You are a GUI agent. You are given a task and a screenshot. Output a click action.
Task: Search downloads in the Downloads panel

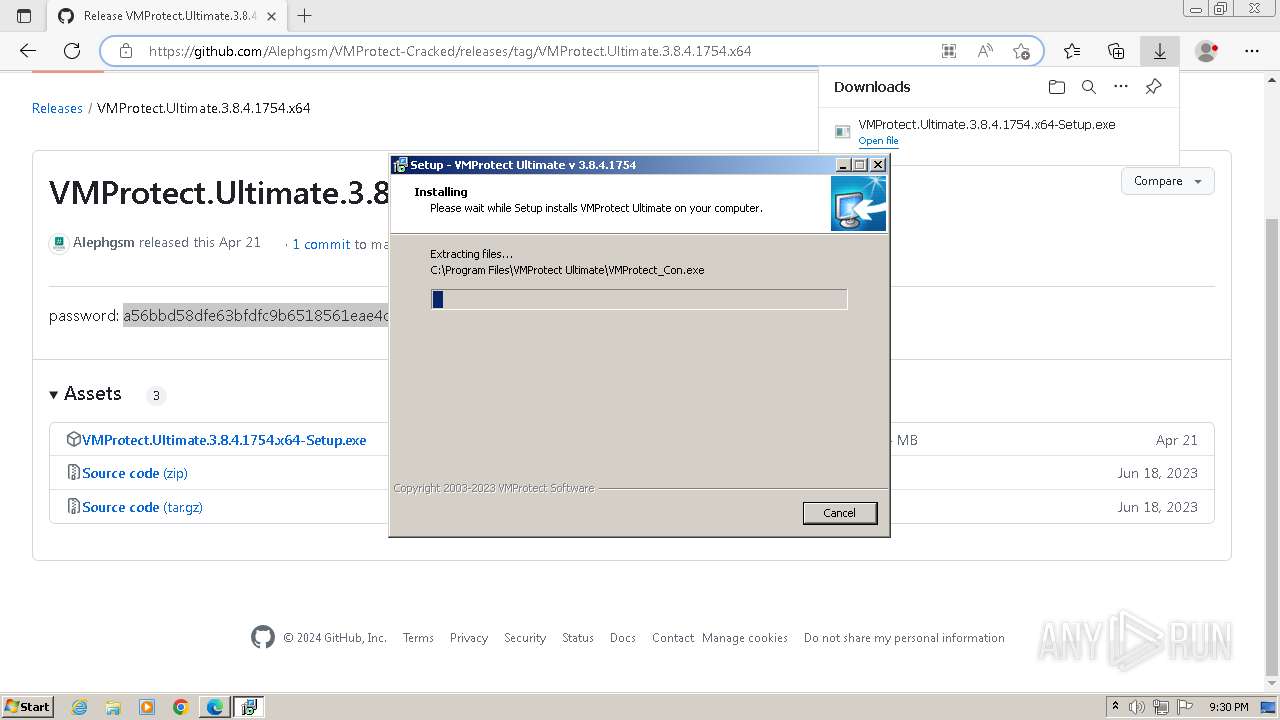click(1089, 87)
